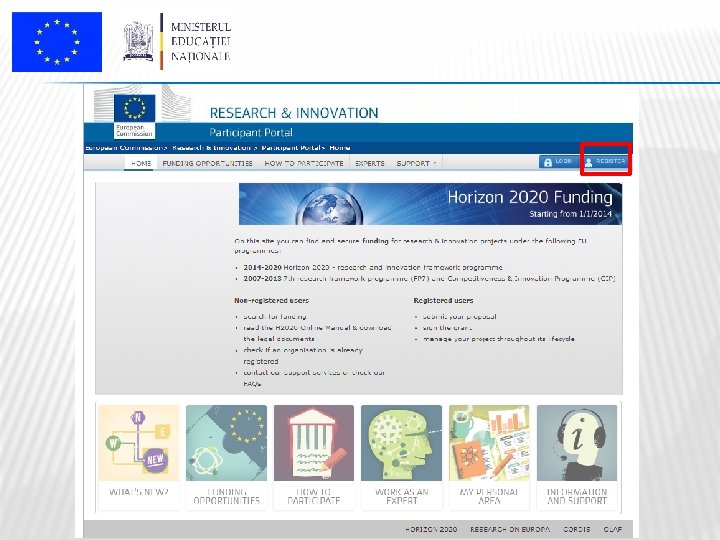Click the Horizon 2020 Funding banner
720x540 pixels.
click(x=430, y=204)
